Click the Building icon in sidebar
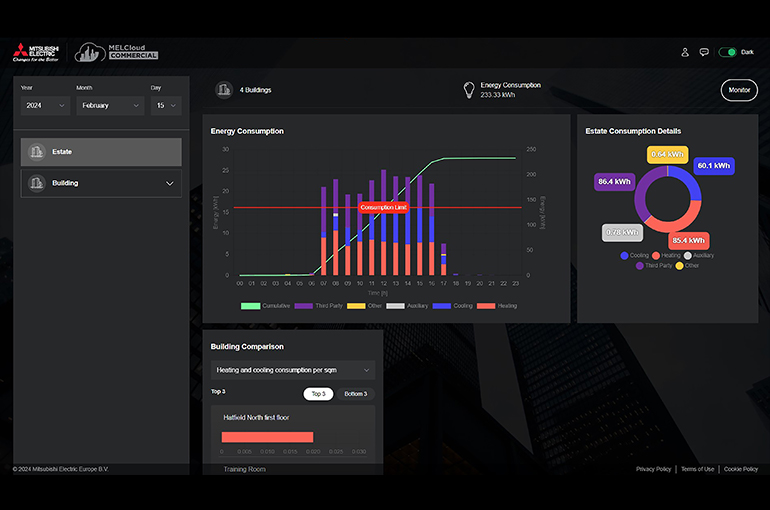Image resolution: width=770 pixels, height=510 pixels. coord(37,183)
